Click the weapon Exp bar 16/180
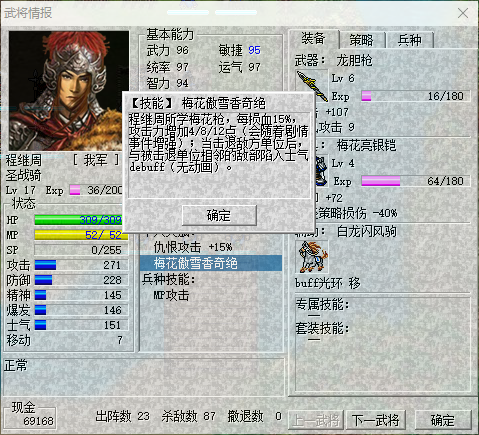Viewport: 479px width, 435px height. point(416,96)
